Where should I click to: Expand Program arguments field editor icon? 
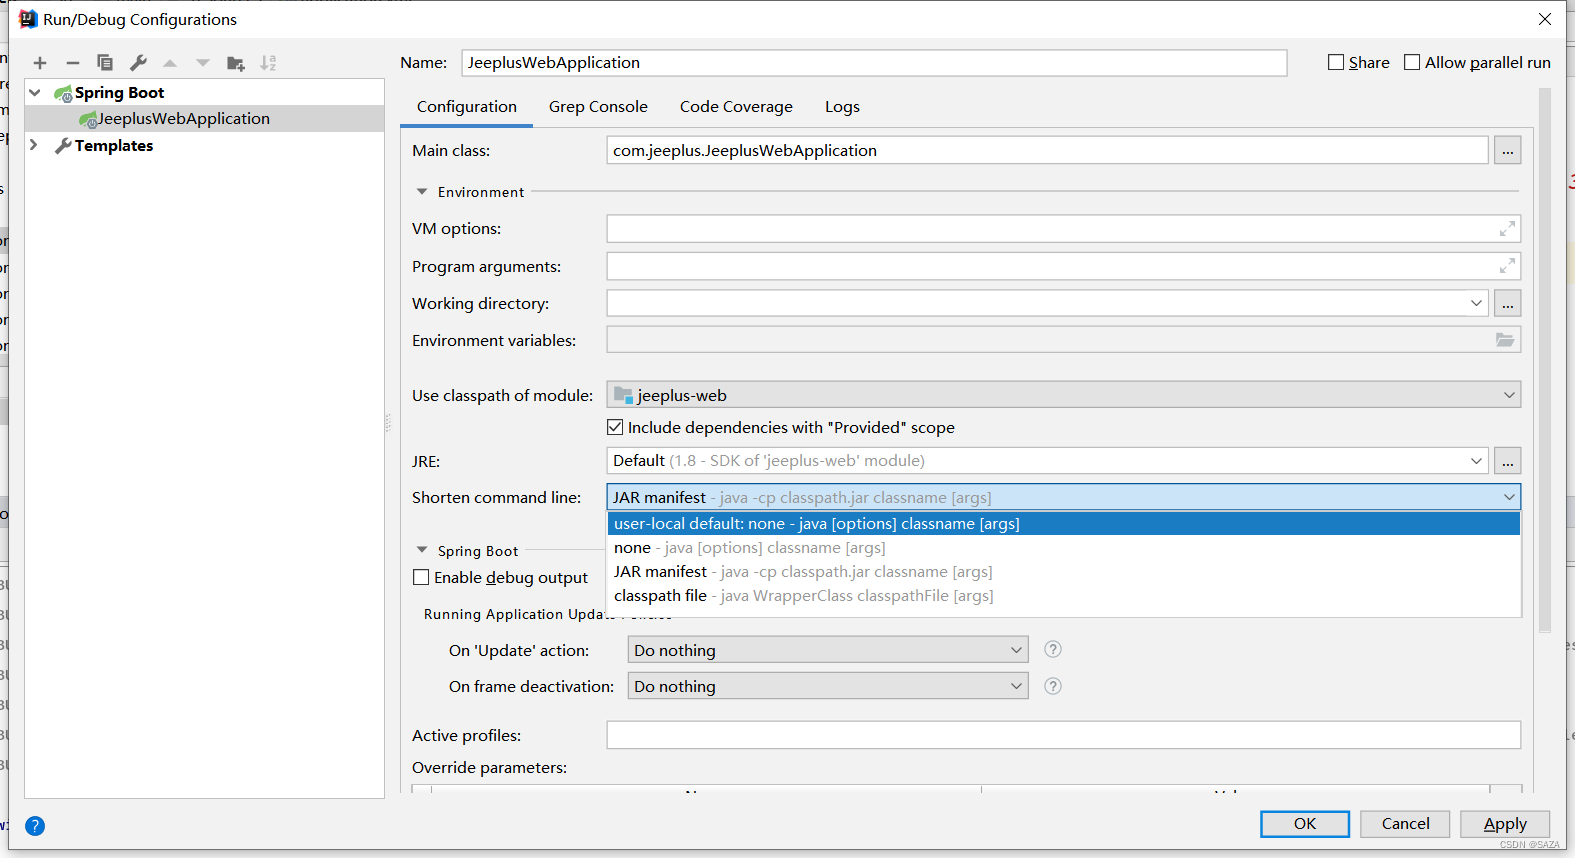click(1506, 266)
